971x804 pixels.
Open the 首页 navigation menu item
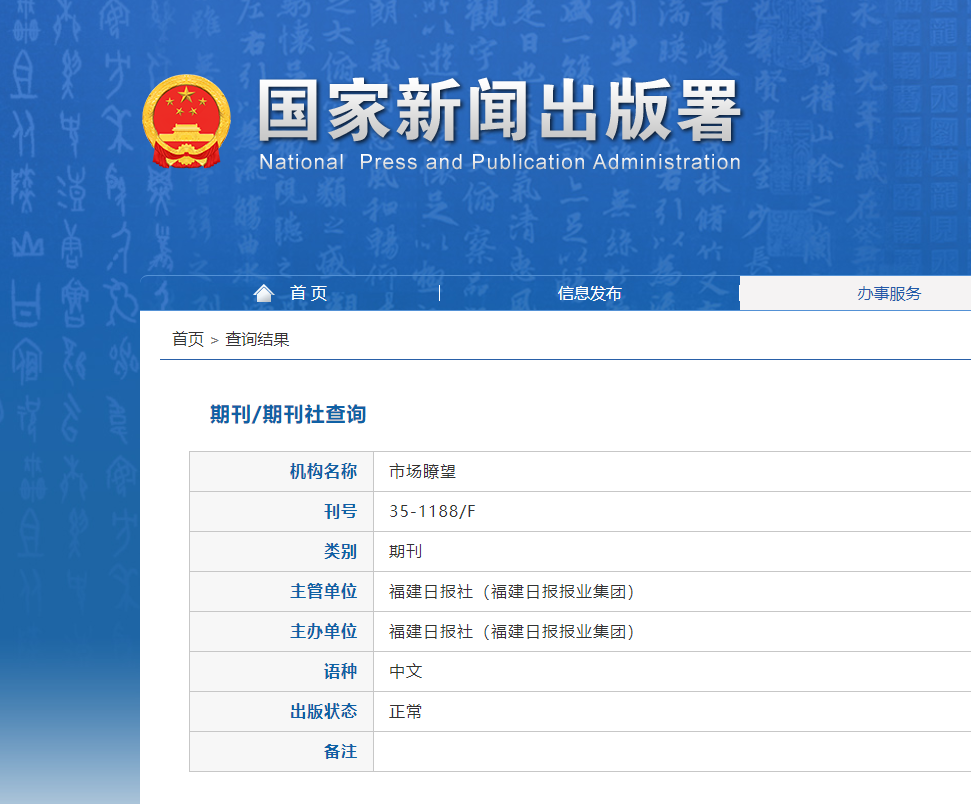[x=308, y=293]
